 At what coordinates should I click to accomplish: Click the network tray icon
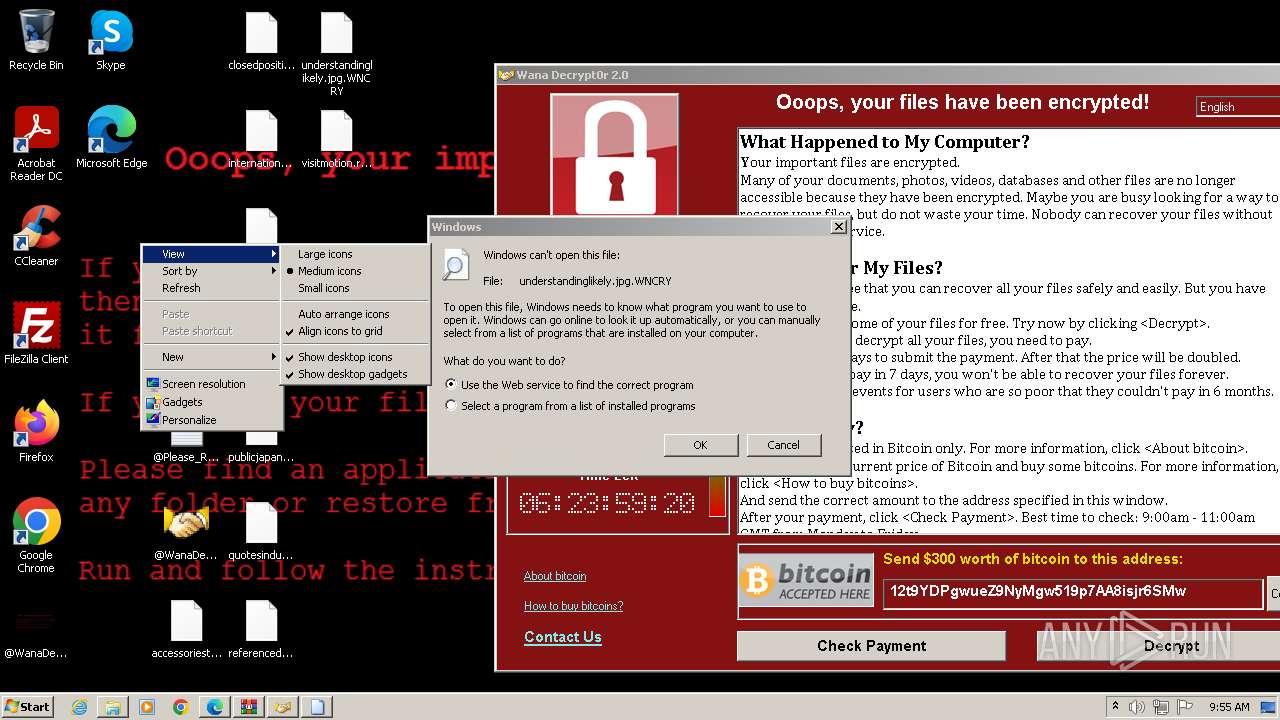tap(1160, 707)
